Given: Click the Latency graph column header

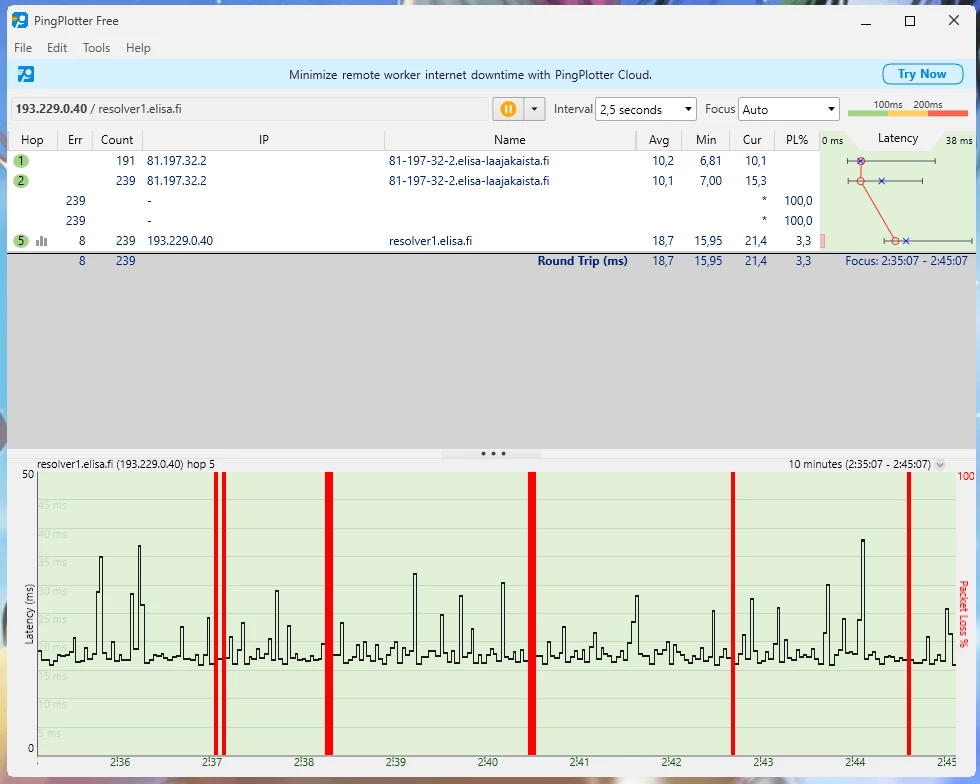Looking at the screenshot, I should point(898,138).
